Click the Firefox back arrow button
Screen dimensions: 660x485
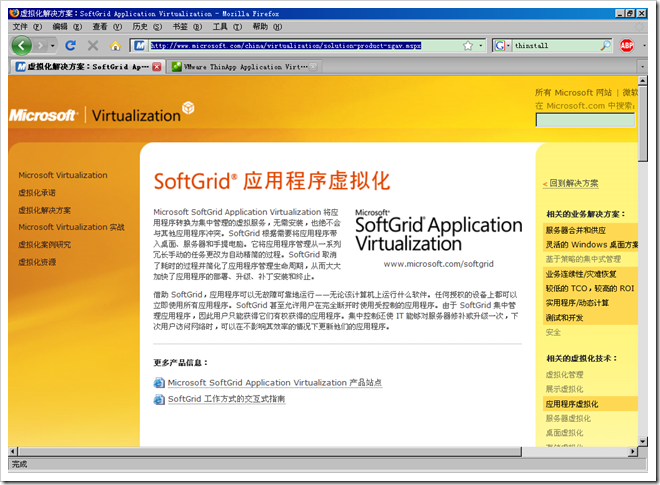tap(21, 45)
